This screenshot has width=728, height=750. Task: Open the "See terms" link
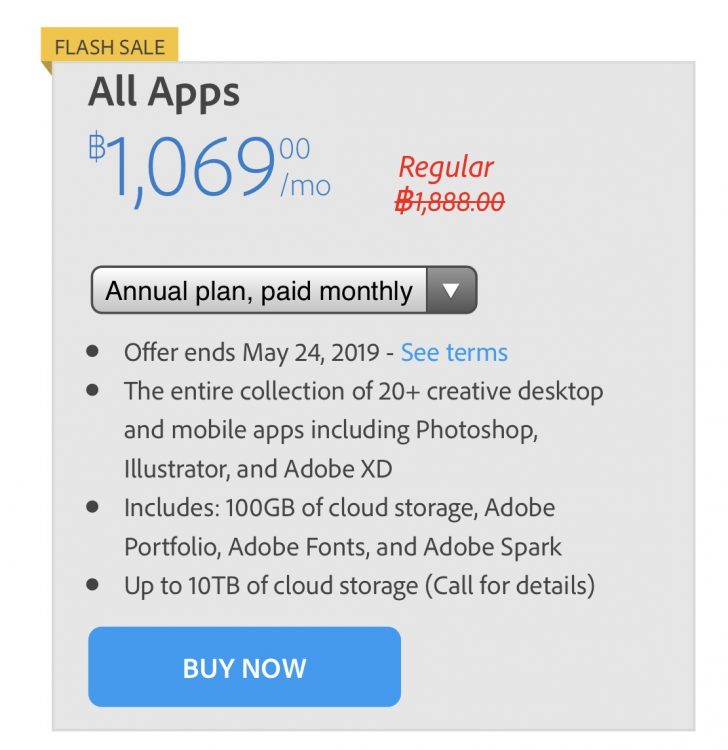tap(454, 353)
